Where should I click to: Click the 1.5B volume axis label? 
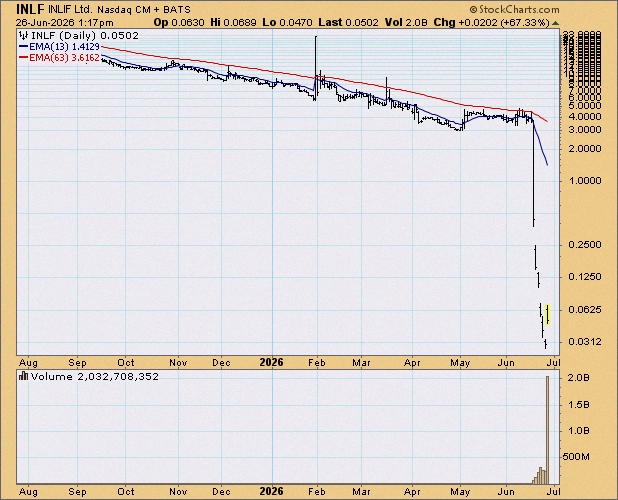point(578,405)
